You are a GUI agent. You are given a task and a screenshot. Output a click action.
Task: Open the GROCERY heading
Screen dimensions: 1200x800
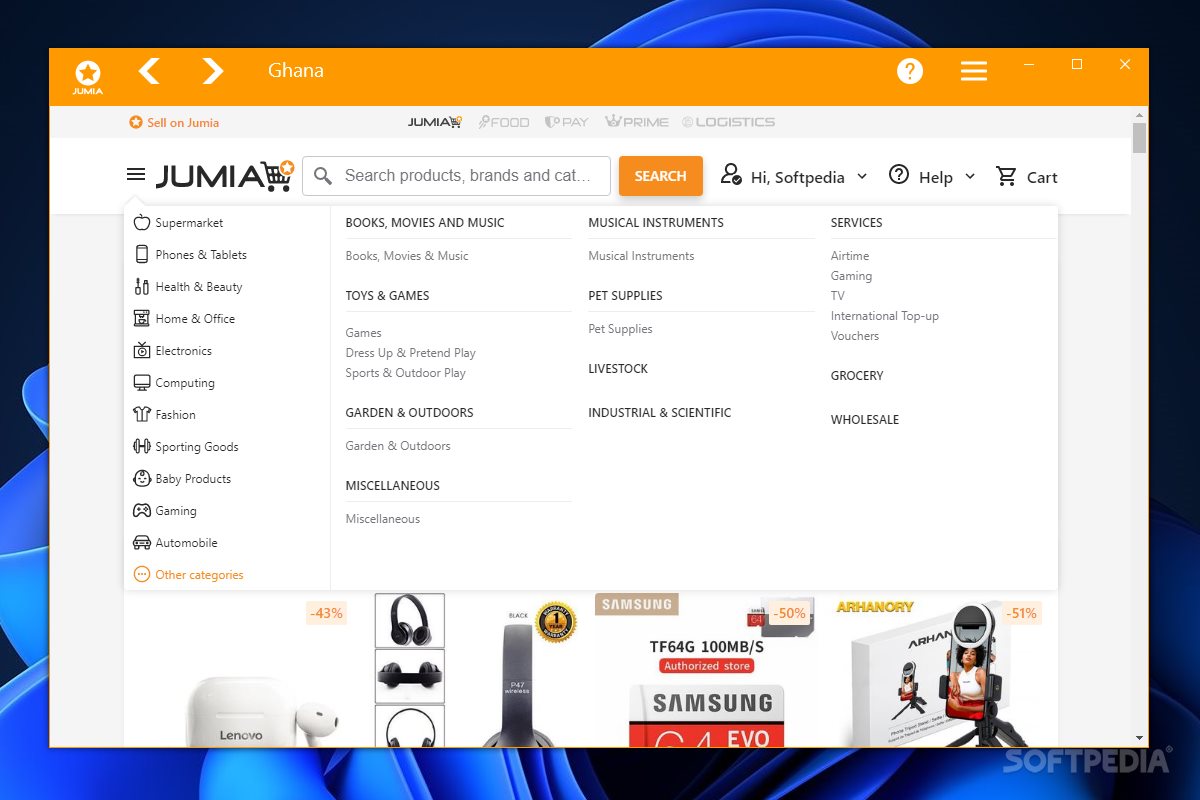(x=857, y=376)
